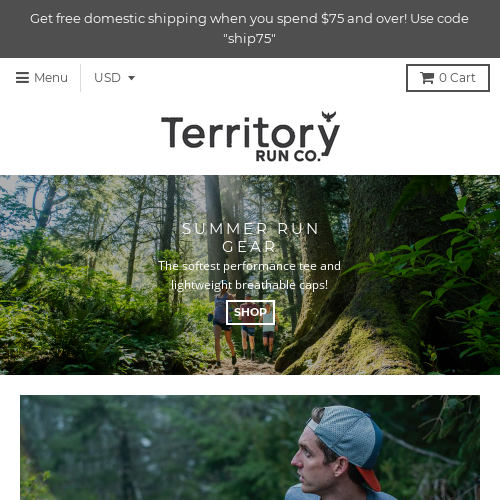Select the Summer Run Gear heading

coord(250,238)
